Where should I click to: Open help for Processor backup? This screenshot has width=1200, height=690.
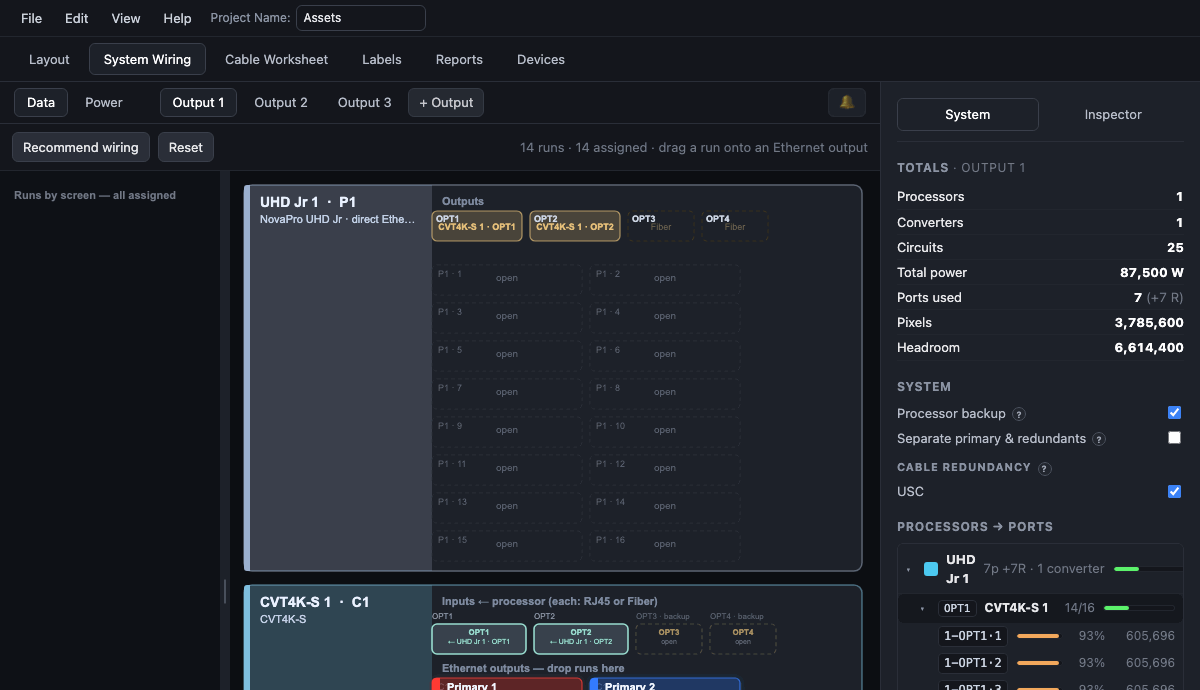(x=1019, y=414)
